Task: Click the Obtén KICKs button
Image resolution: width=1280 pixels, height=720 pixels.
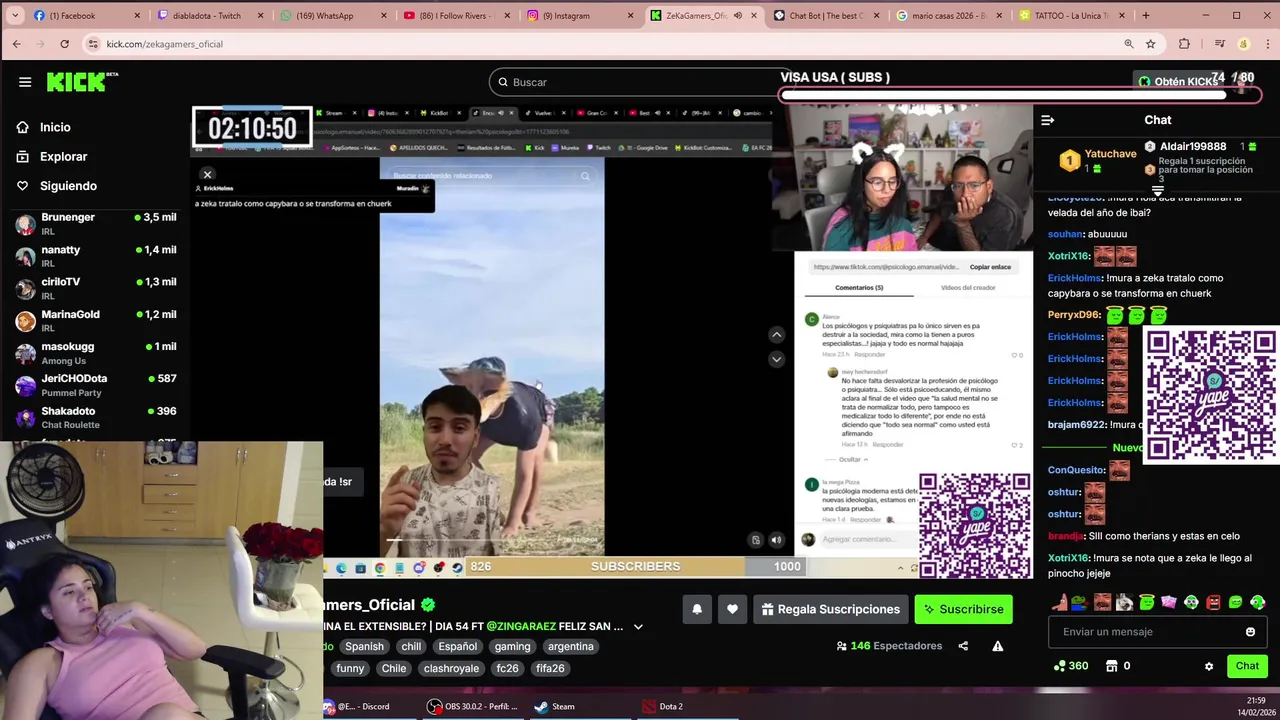Action: tap(1178, 82)
